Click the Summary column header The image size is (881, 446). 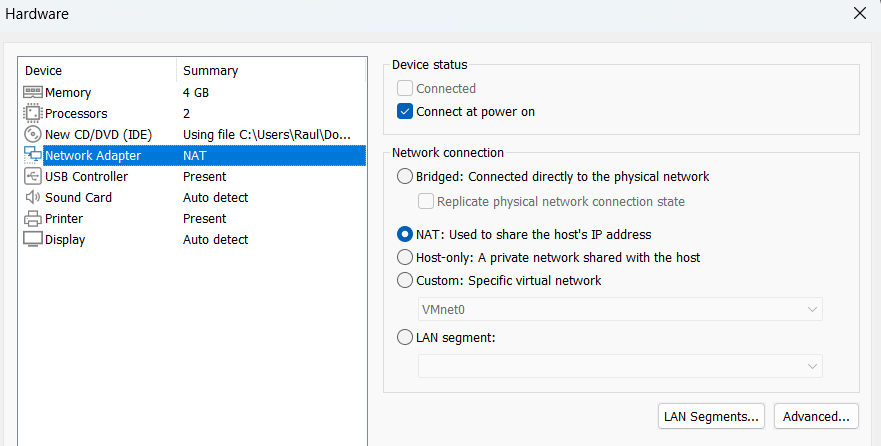pos(210,71)
